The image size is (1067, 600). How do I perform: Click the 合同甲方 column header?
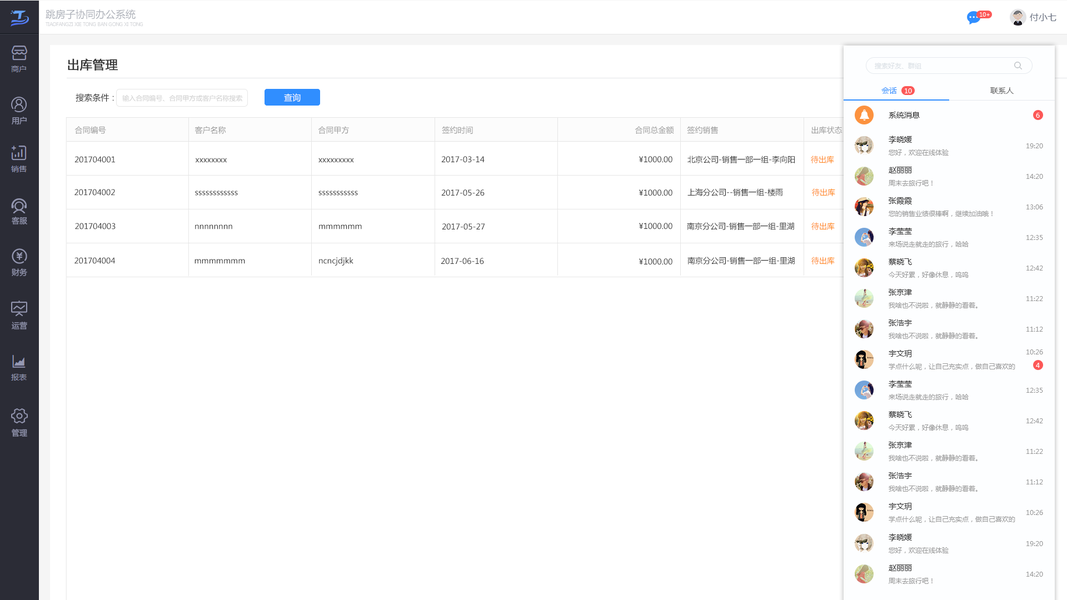333,130
